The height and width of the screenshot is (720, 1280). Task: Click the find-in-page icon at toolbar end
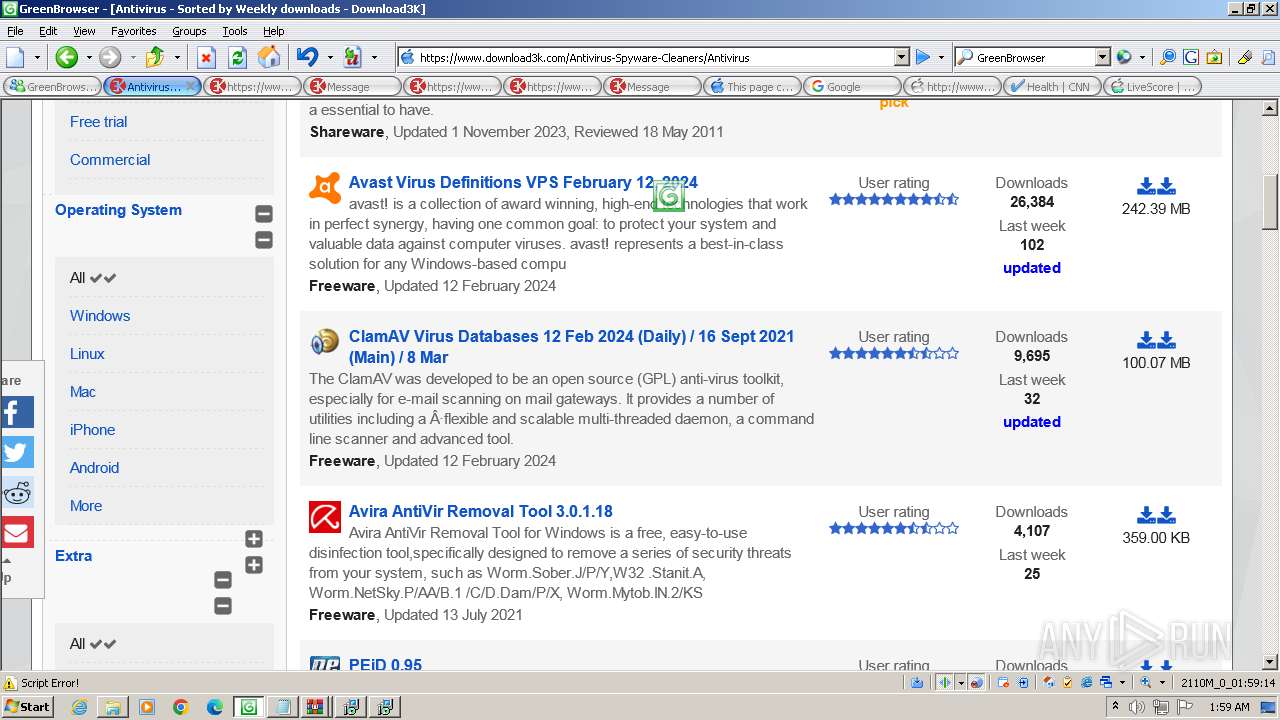pos(1267,57)
